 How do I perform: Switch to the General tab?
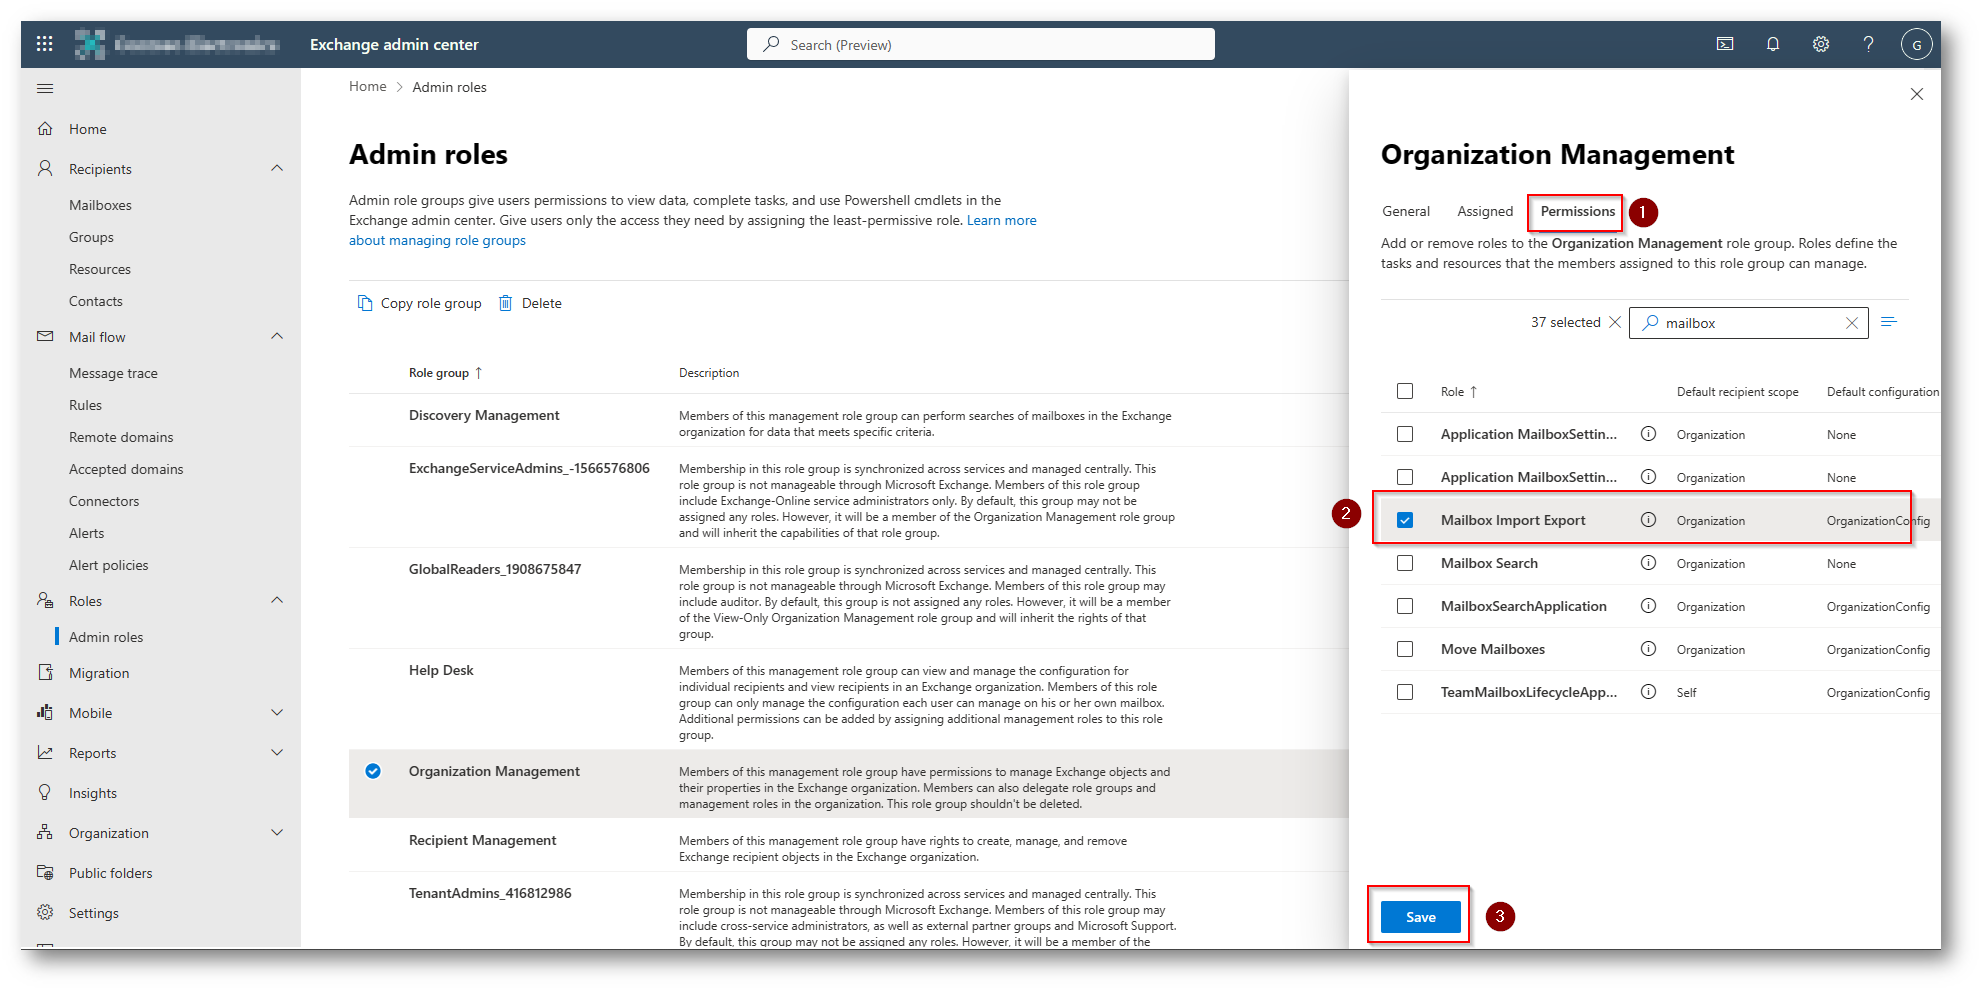pyautogui.click(x=1406, y=211)
